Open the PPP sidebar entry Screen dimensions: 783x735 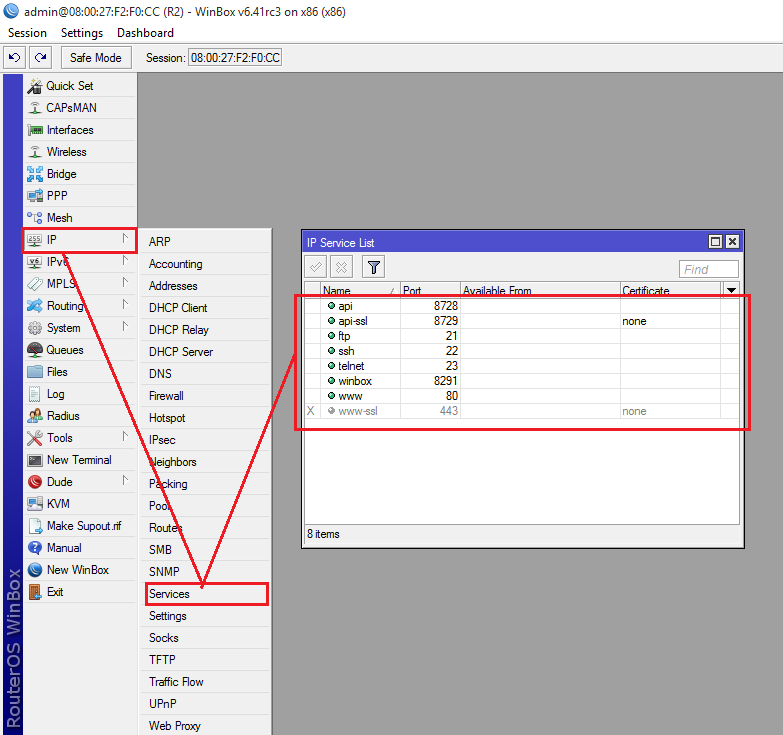[80, 196]
